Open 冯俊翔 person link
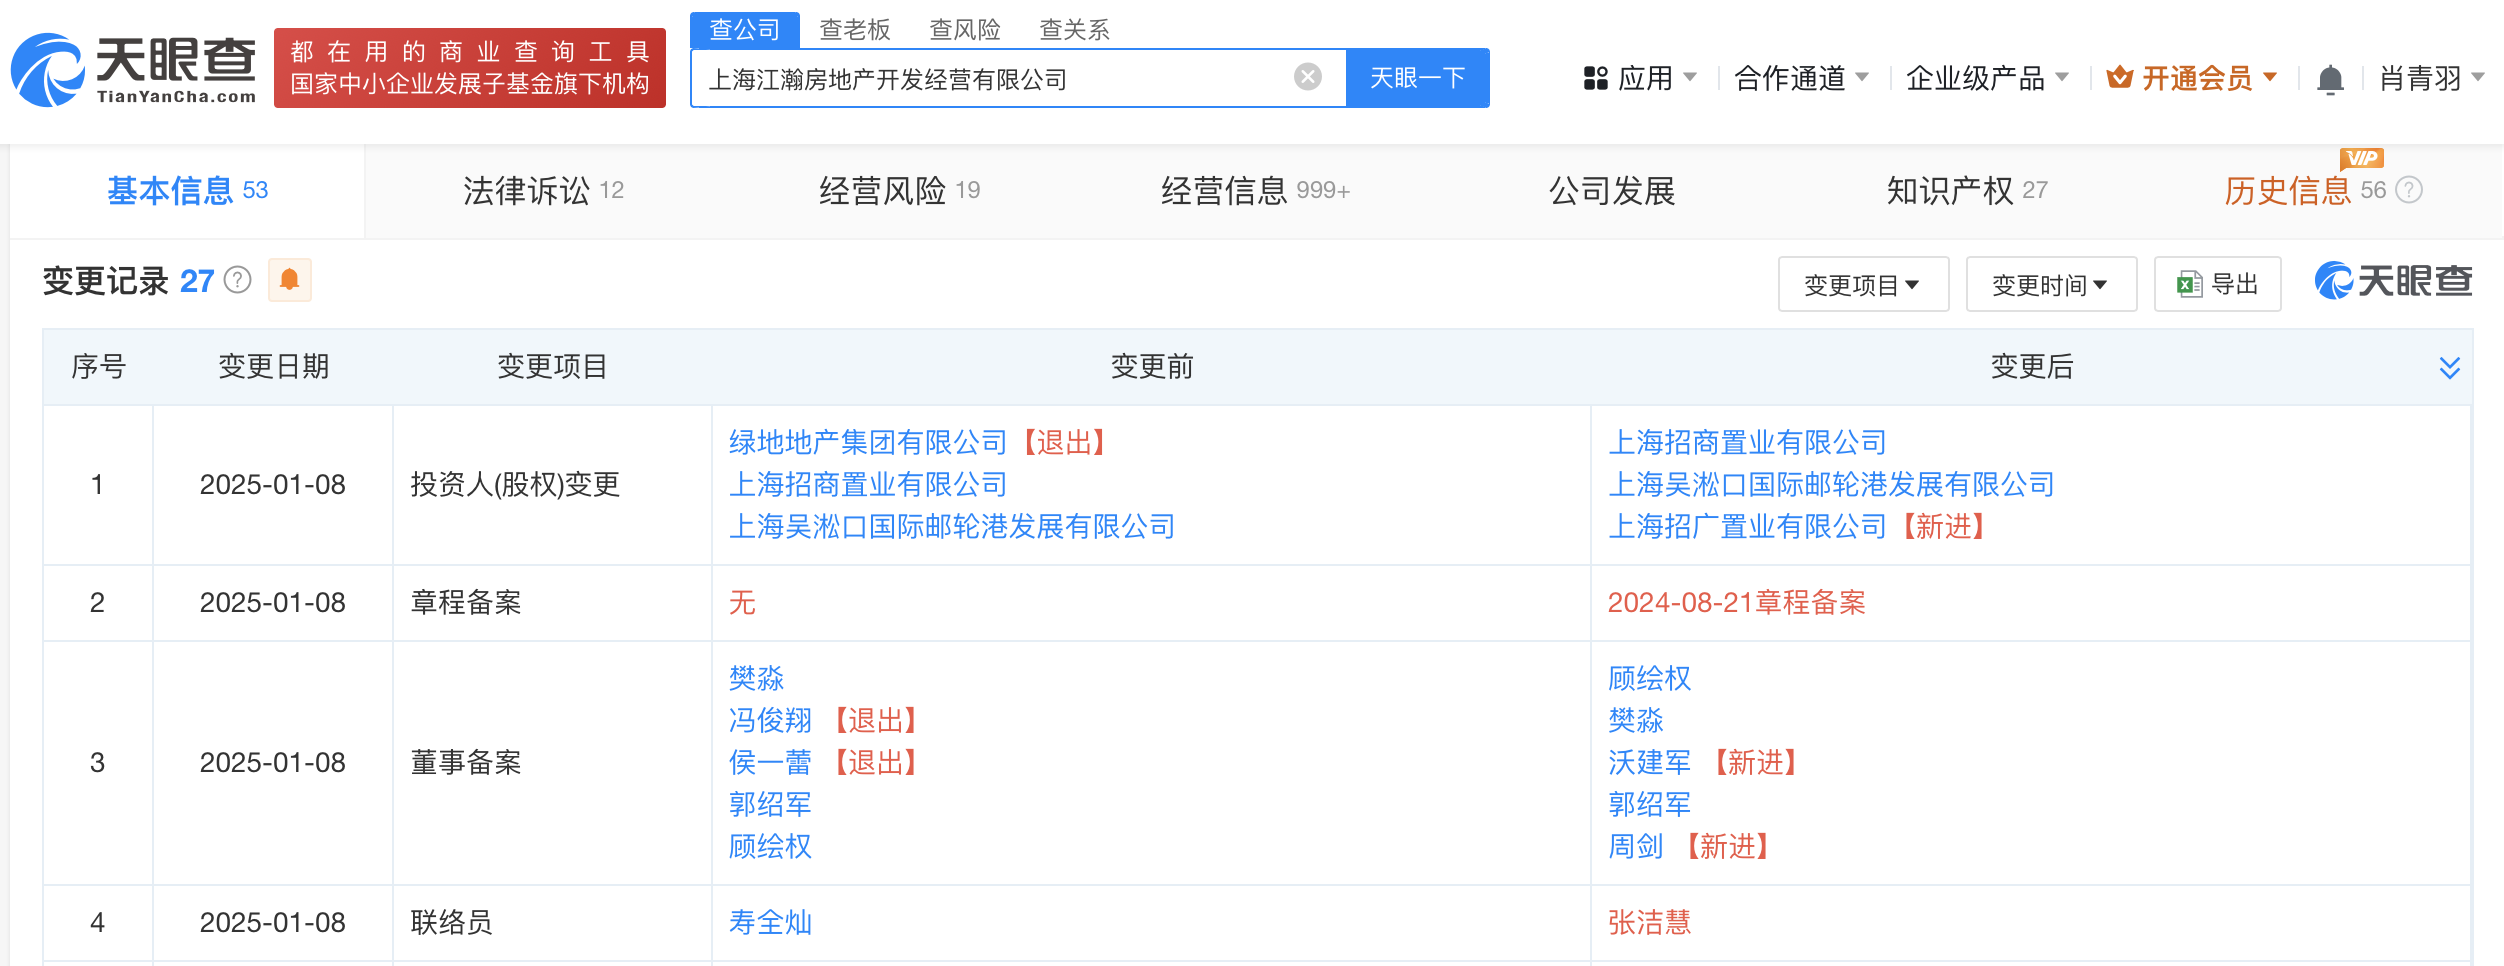Screen dimensions: 2504x966 coord(770,720)
